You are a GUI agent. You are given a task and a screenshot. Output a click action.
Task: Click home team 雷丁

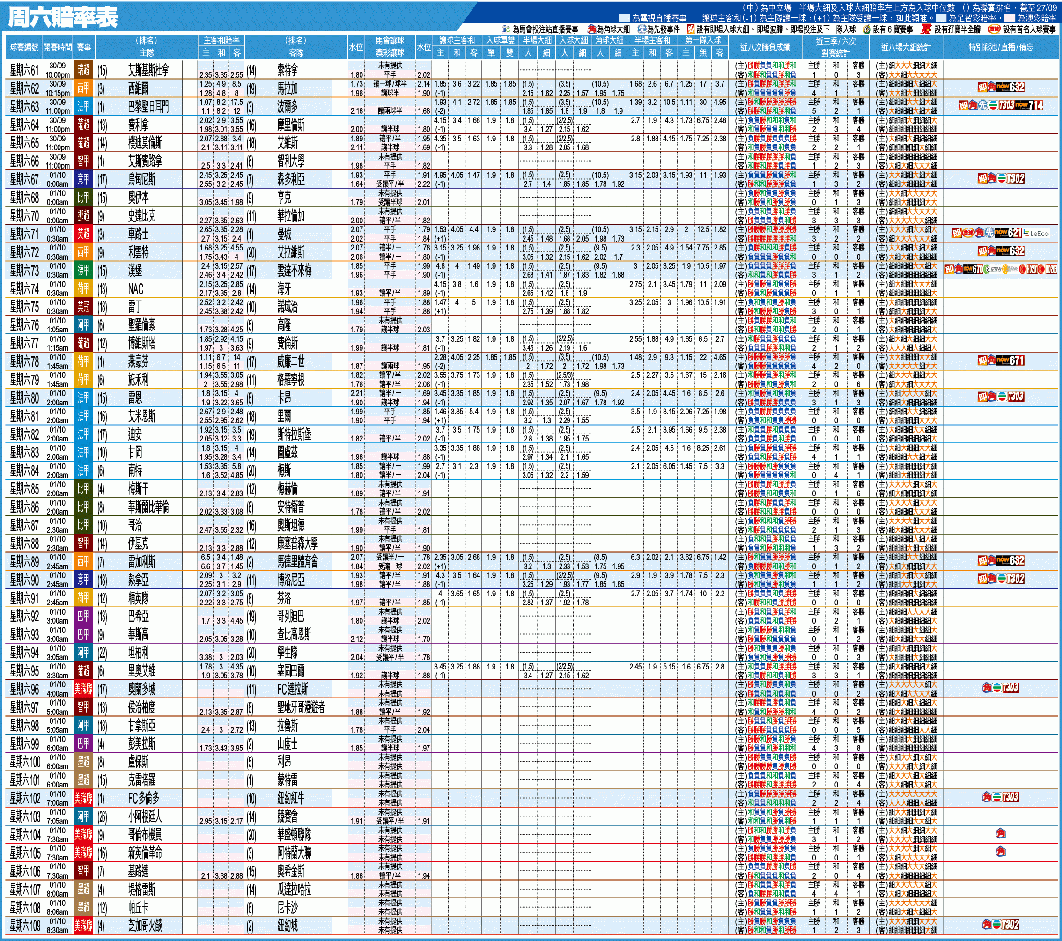click(134, 307)
